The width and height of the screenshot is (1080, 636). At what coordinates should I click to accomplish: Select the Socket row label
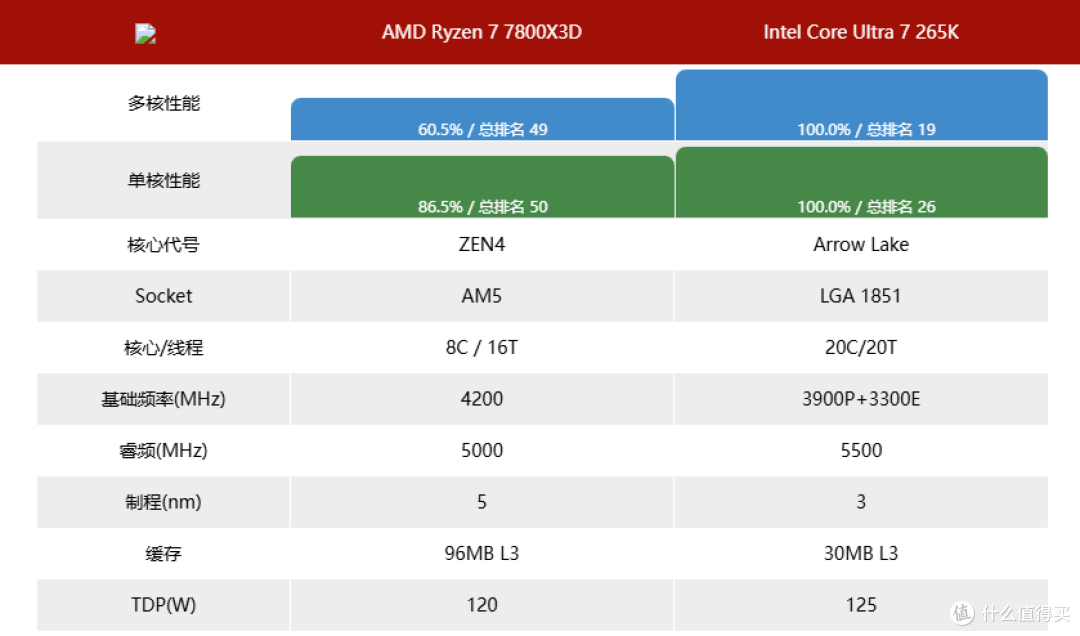tap(164, 296)
